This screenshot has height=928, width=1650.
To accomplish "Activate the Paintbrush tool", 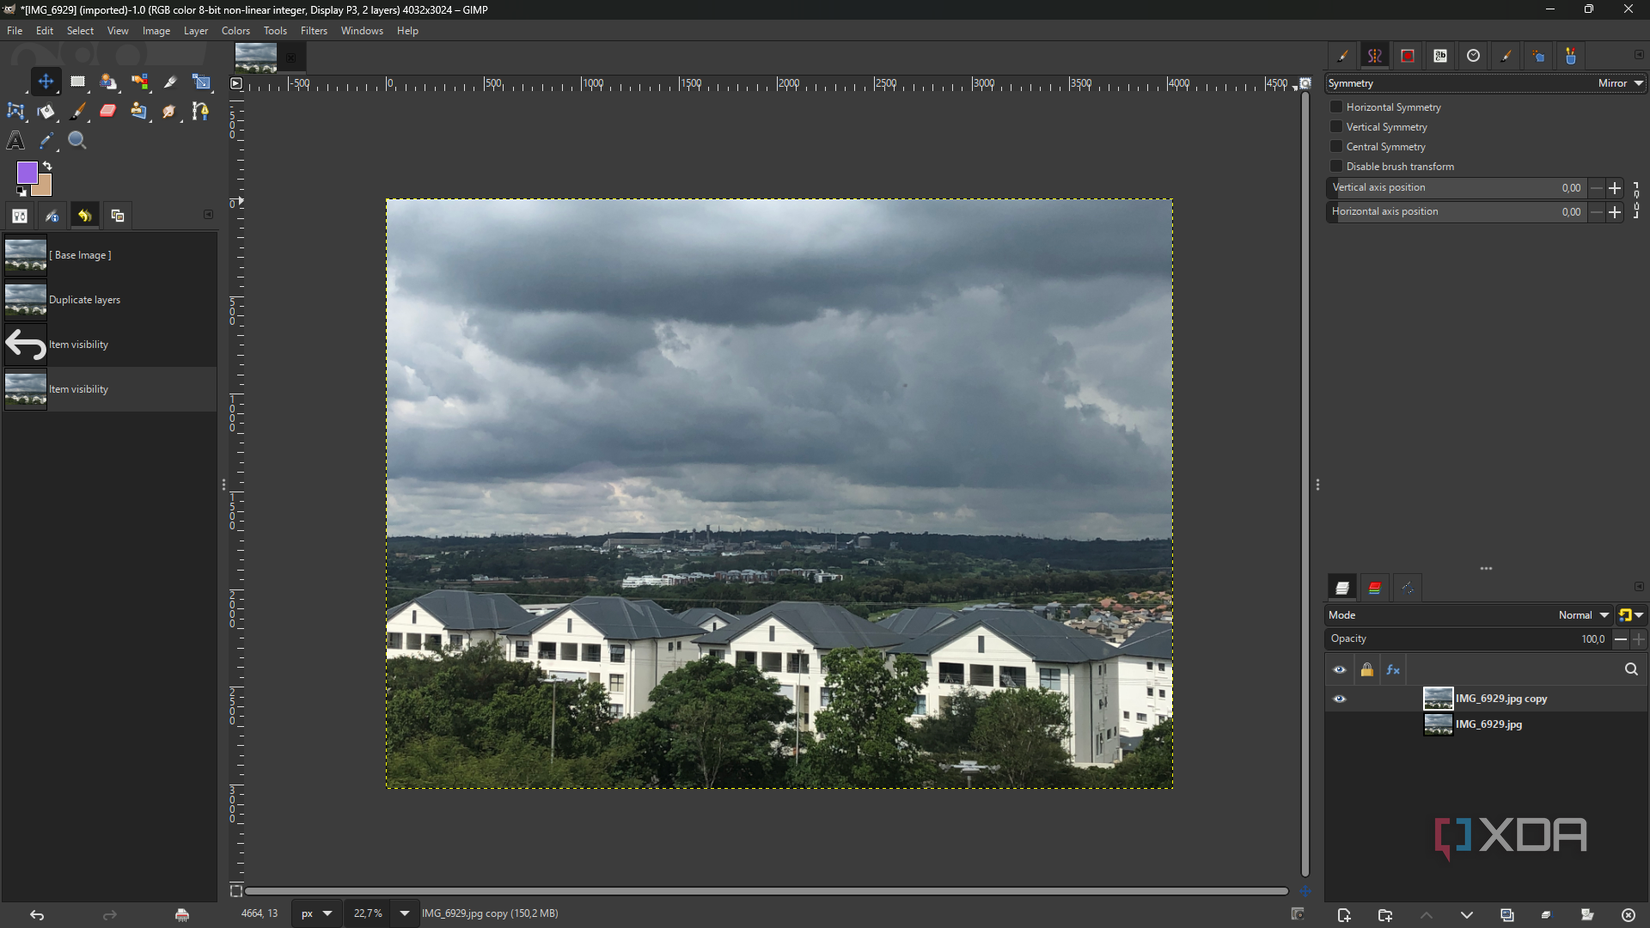I will [77, 111].
